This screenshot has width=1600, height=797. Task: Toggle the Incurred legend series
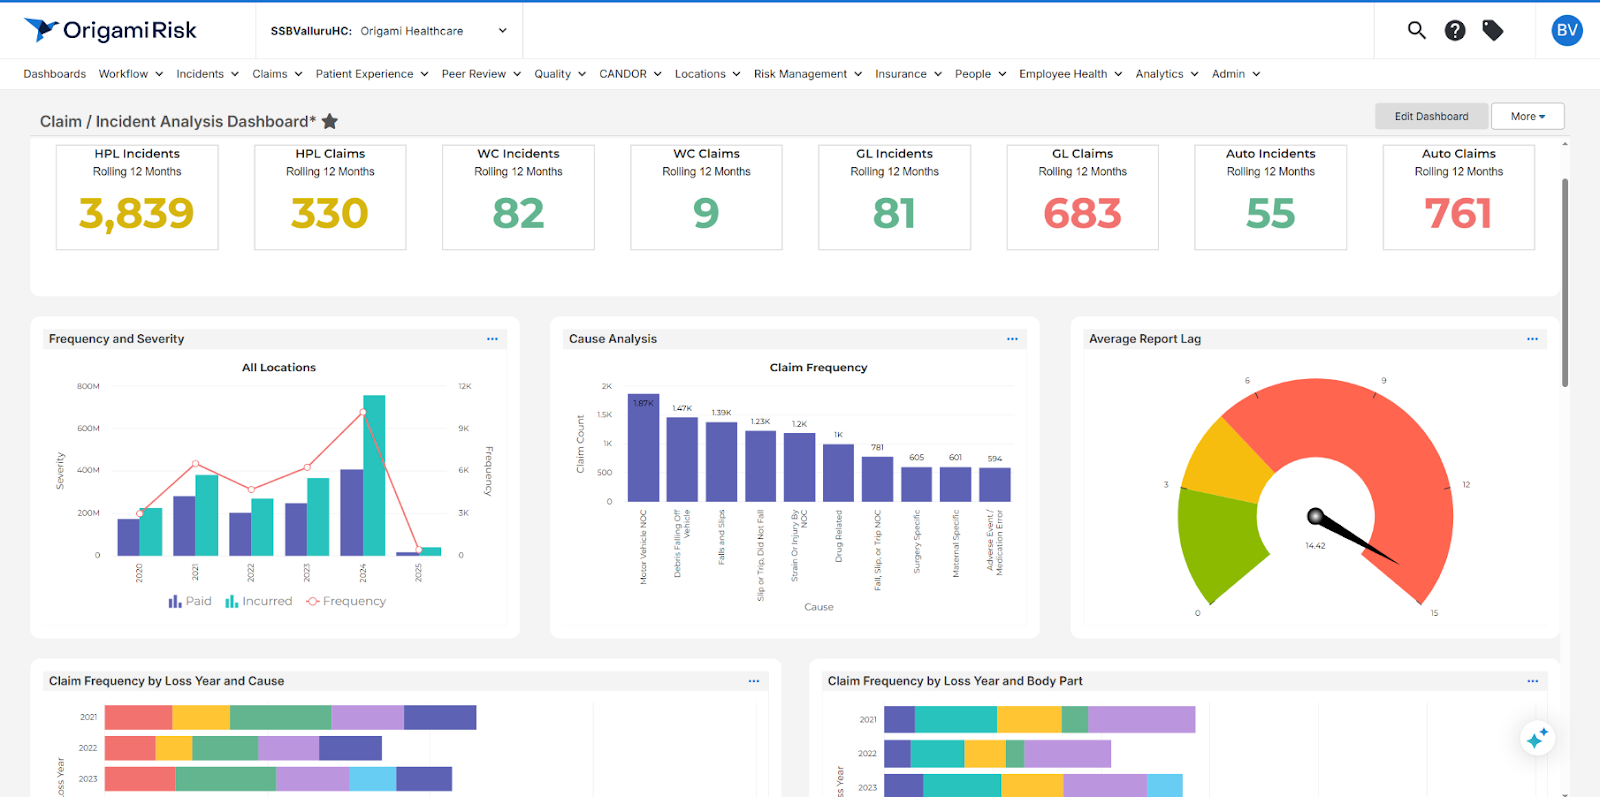click(x=259, y=601)
